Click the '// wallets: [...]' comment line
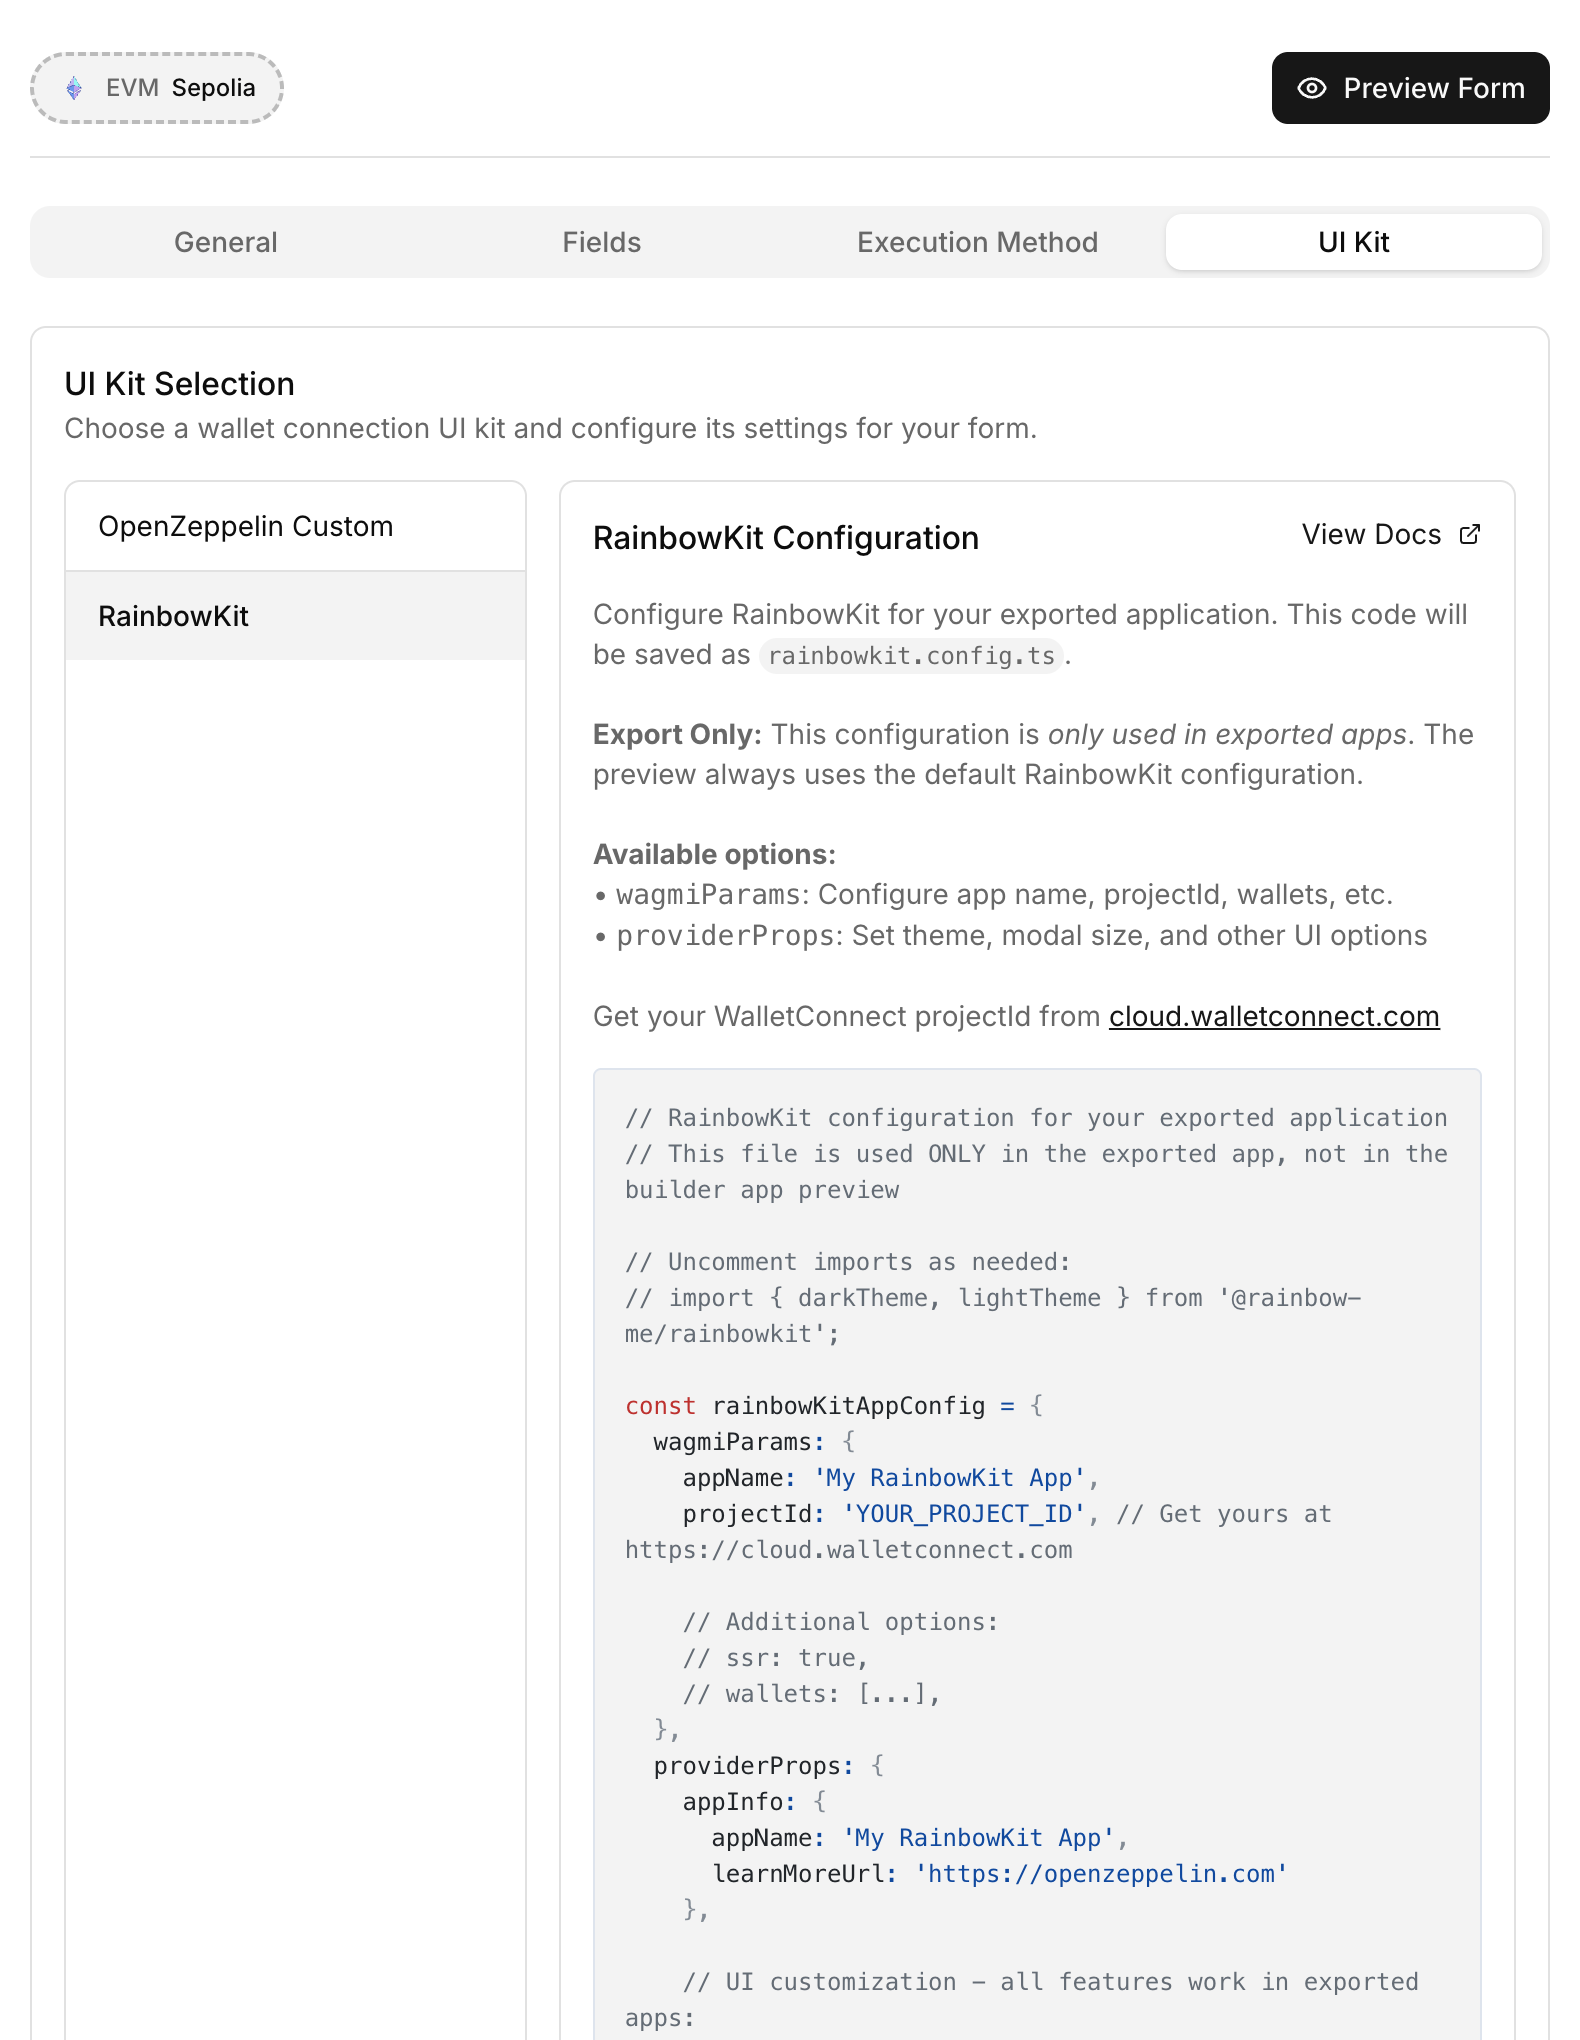 [811, 1694]
